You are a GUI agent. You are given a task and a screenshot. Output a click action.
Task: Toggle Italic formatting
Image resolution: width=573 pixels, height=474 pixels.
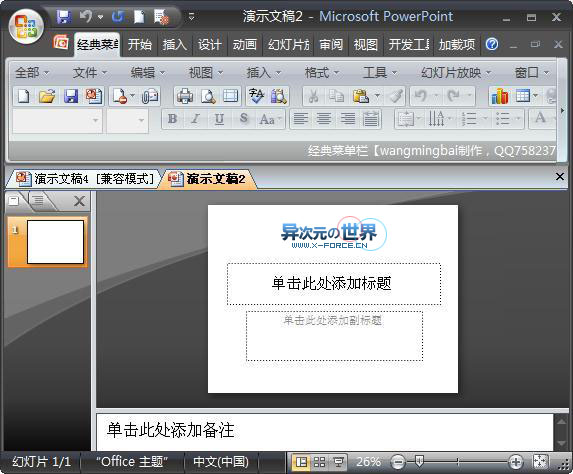point(196,119)
